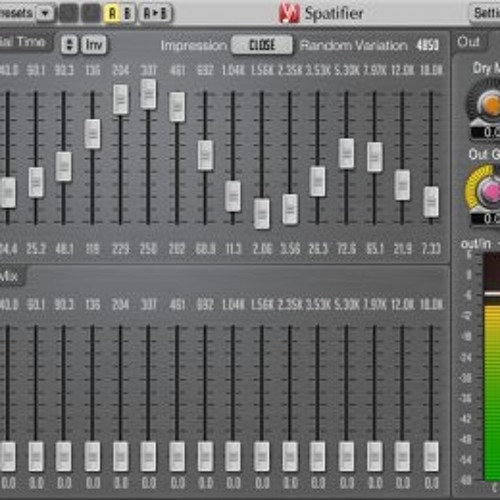This screenshot has height=500, width=500.
Task: Click Initial Time slider handle for 204 band
Action: [x=120, y=99]
